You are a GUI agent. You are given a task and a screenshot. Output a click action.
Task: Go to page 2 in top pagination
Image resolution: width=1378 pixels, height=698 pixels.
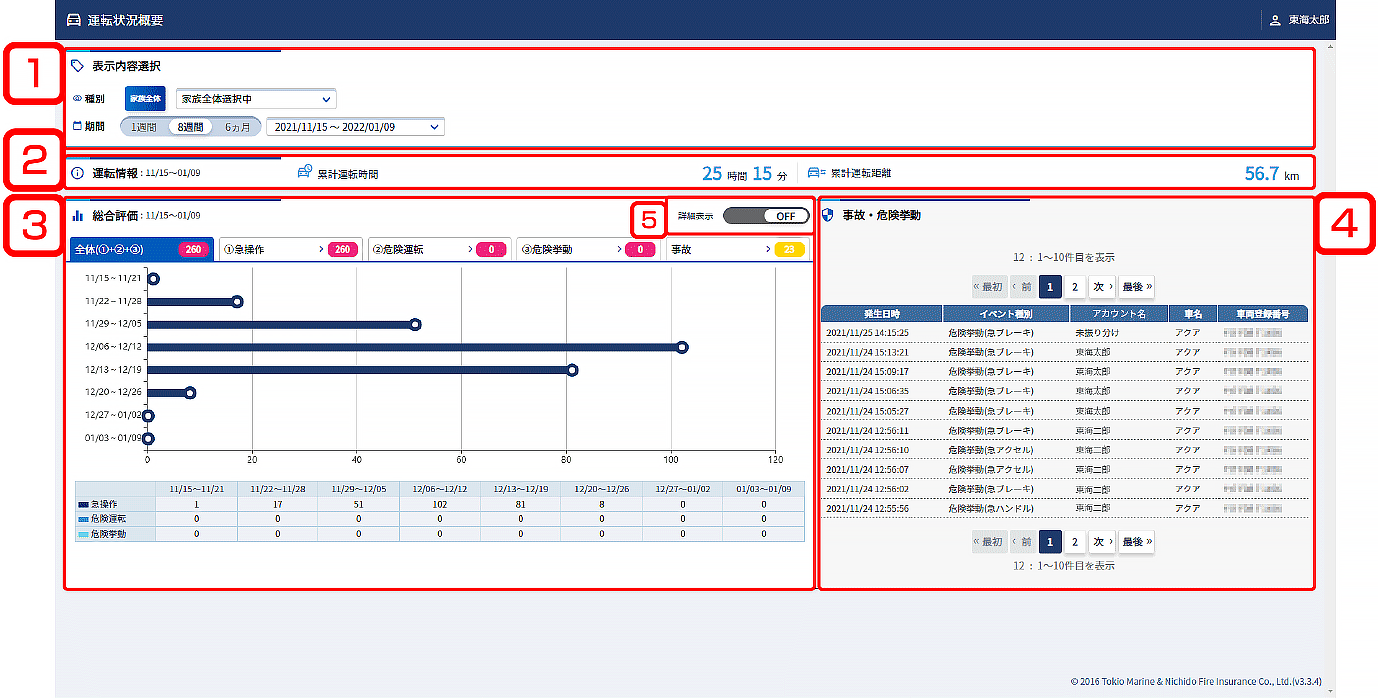(1074, 287)
